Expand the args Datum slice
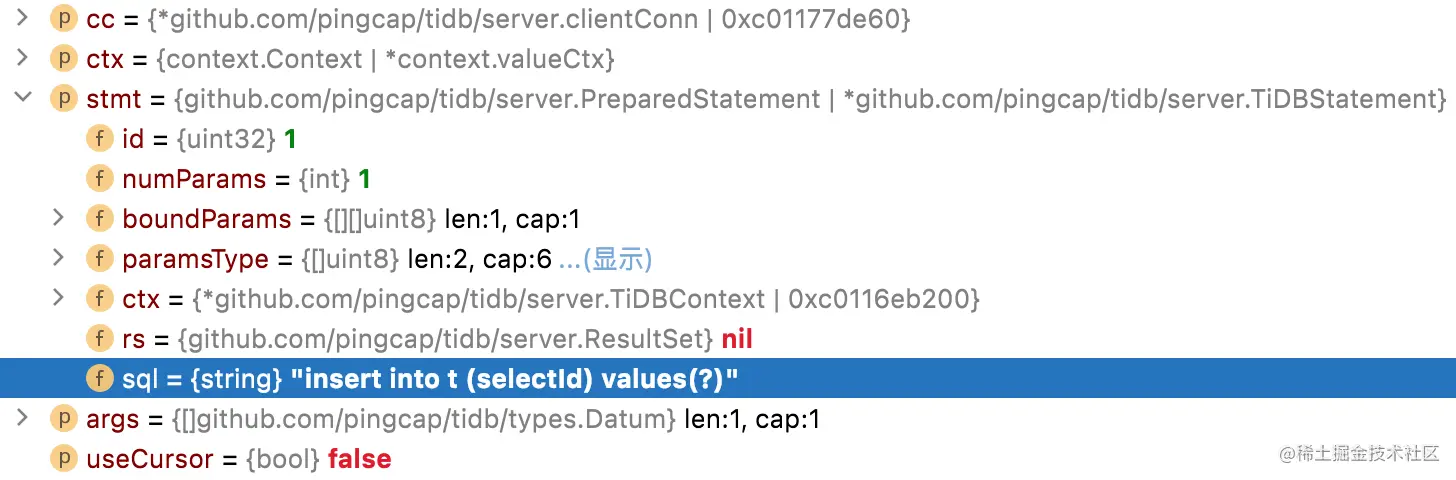The height and width of the screenshot is (480, 1456). pyautogui.click(x=22, y=418)
